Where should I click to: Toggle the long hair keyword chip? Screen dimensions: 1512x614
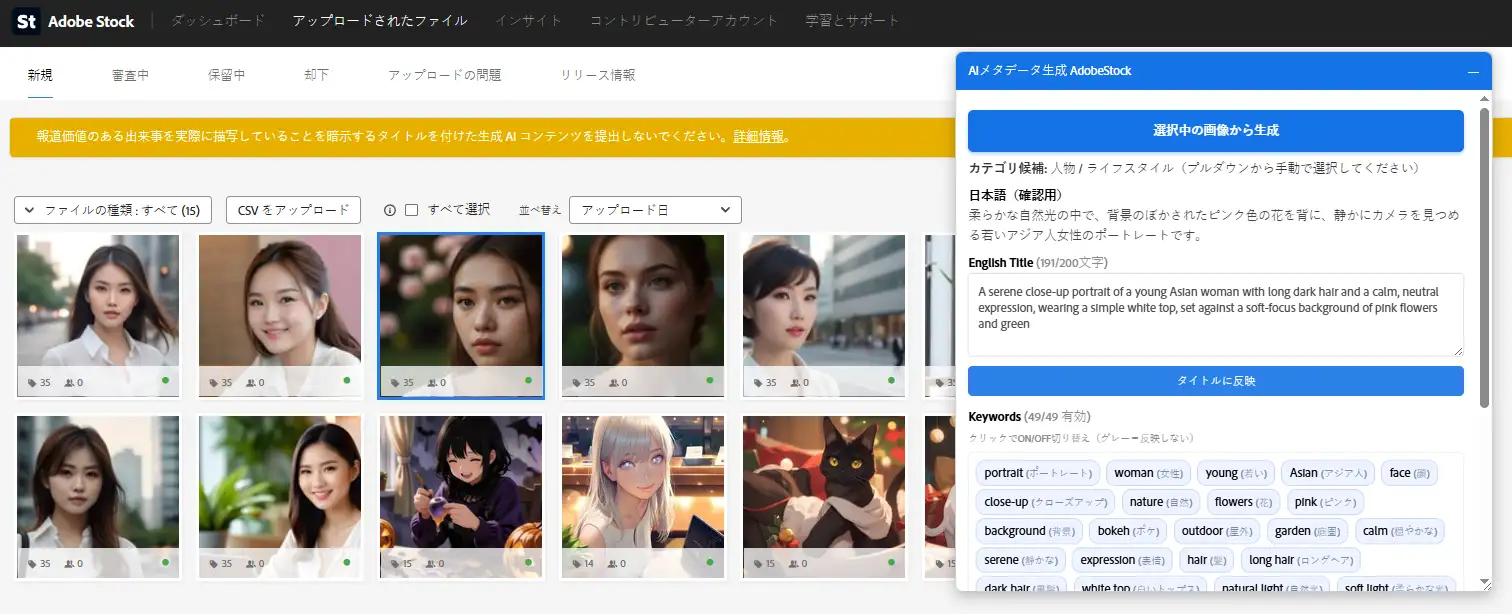(x=1300, y=560)
